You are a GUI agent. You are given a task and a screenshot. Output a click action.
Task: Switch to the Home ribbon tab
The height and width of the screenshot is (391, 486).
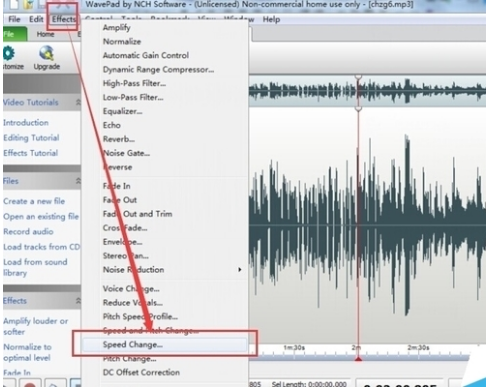[x=45, y=34]
